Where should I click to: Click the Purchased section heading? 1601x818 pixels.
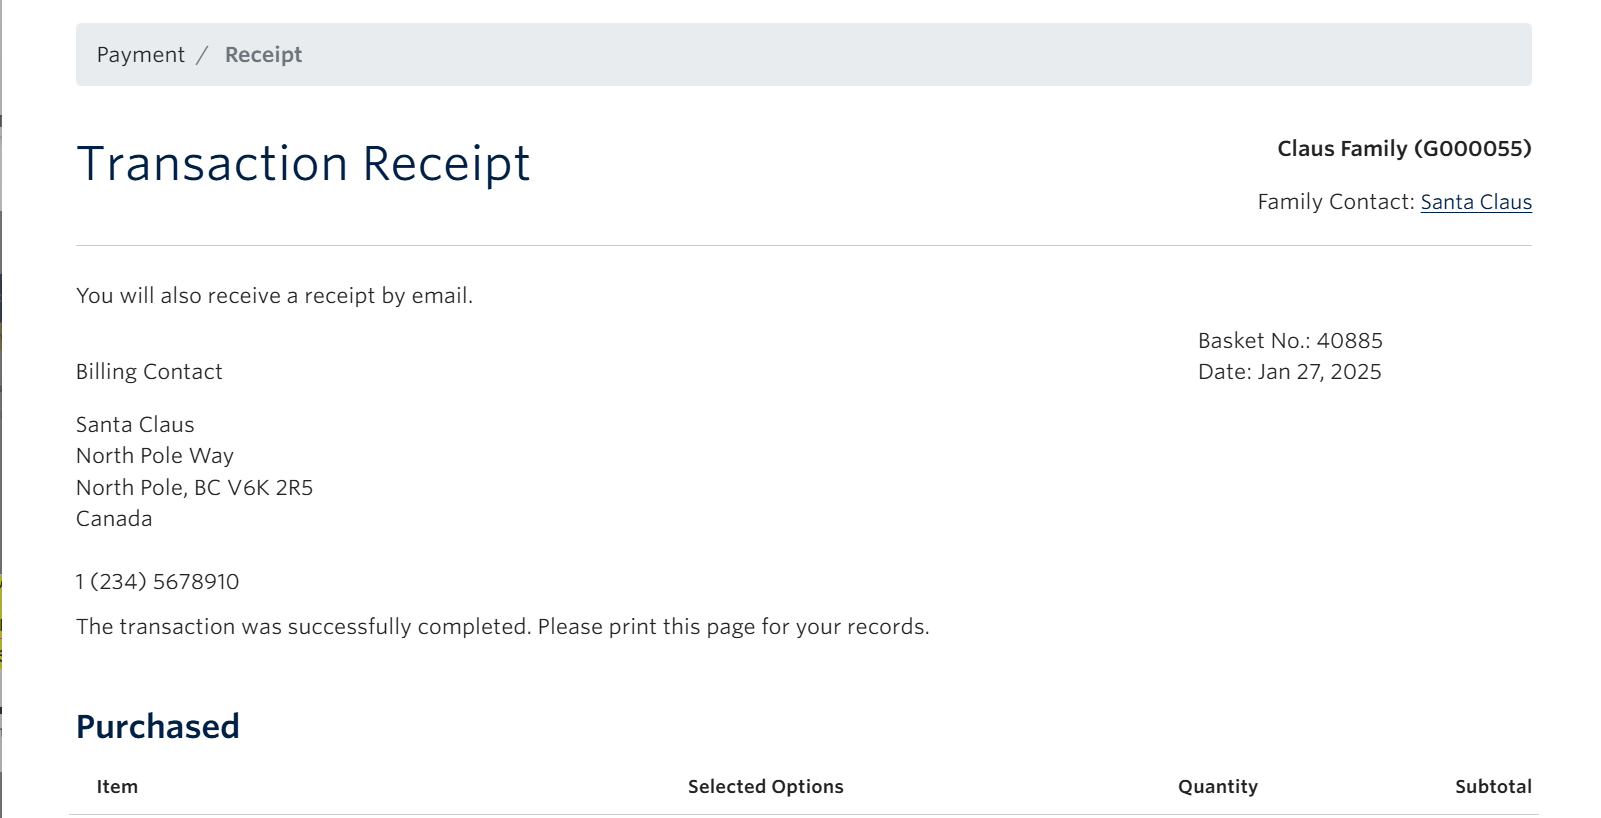[x=157, y=726]
